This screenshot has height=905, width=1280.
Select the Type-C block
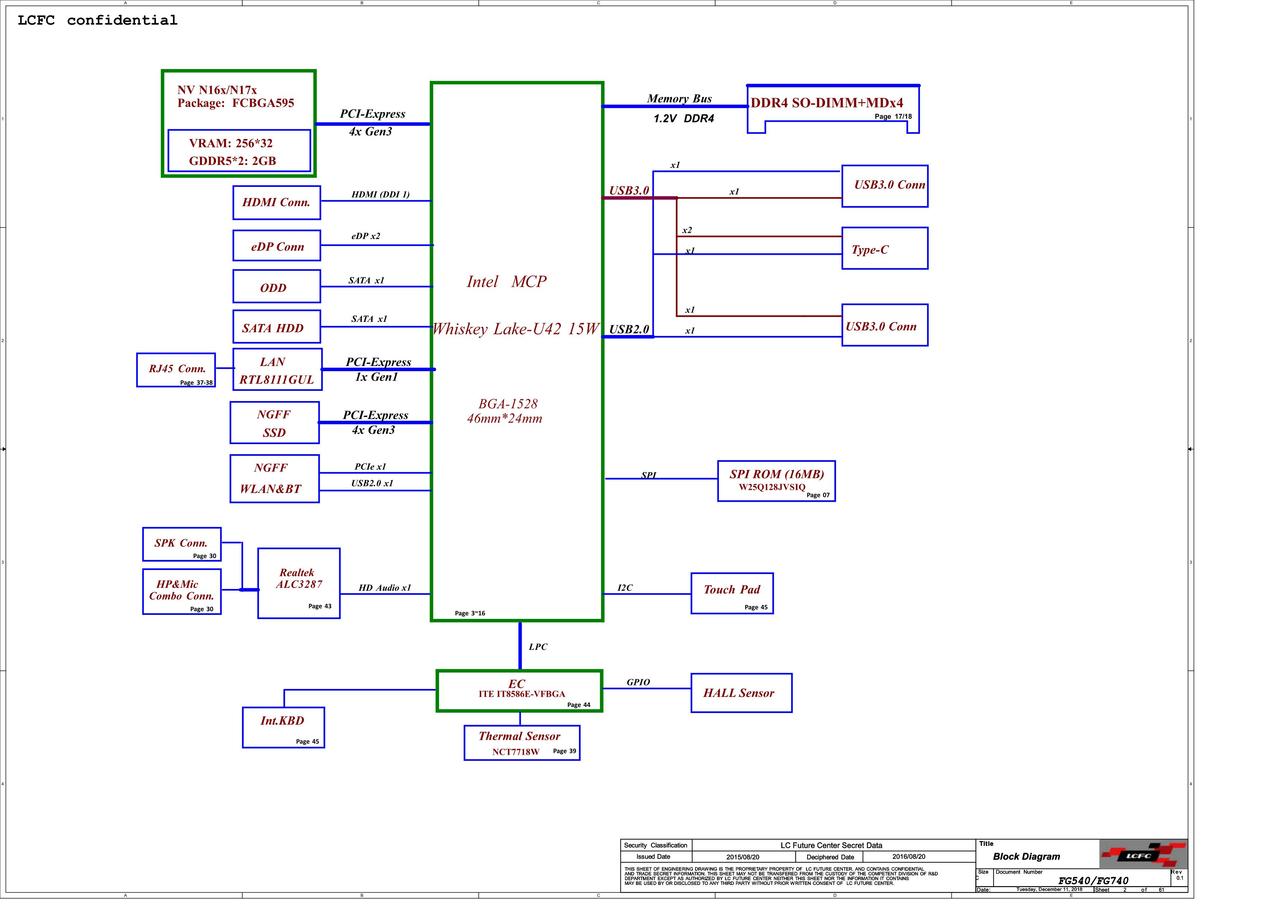884,248
